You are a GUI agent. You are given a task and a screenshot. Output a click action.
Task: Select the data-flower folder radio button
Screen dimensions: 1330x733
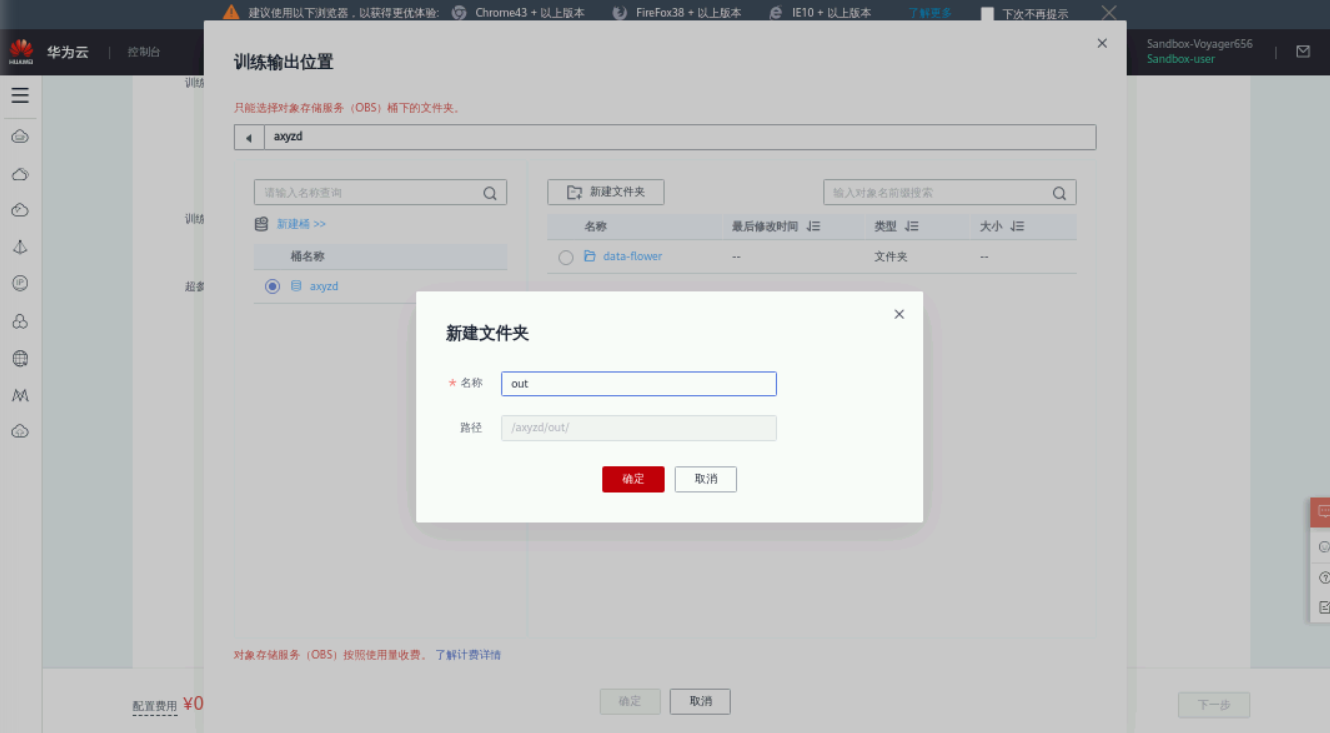tap(566, 257)
